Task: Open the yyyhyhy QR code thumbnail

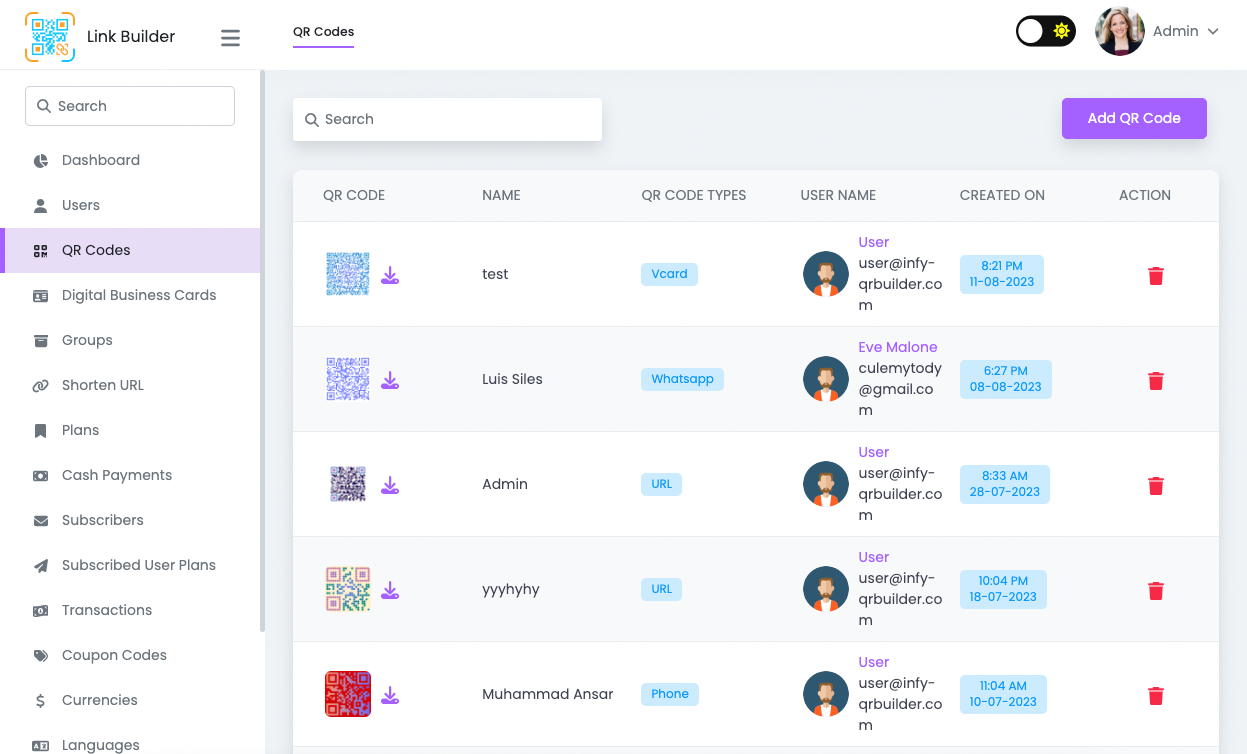Action: click(x=348, y=589)
